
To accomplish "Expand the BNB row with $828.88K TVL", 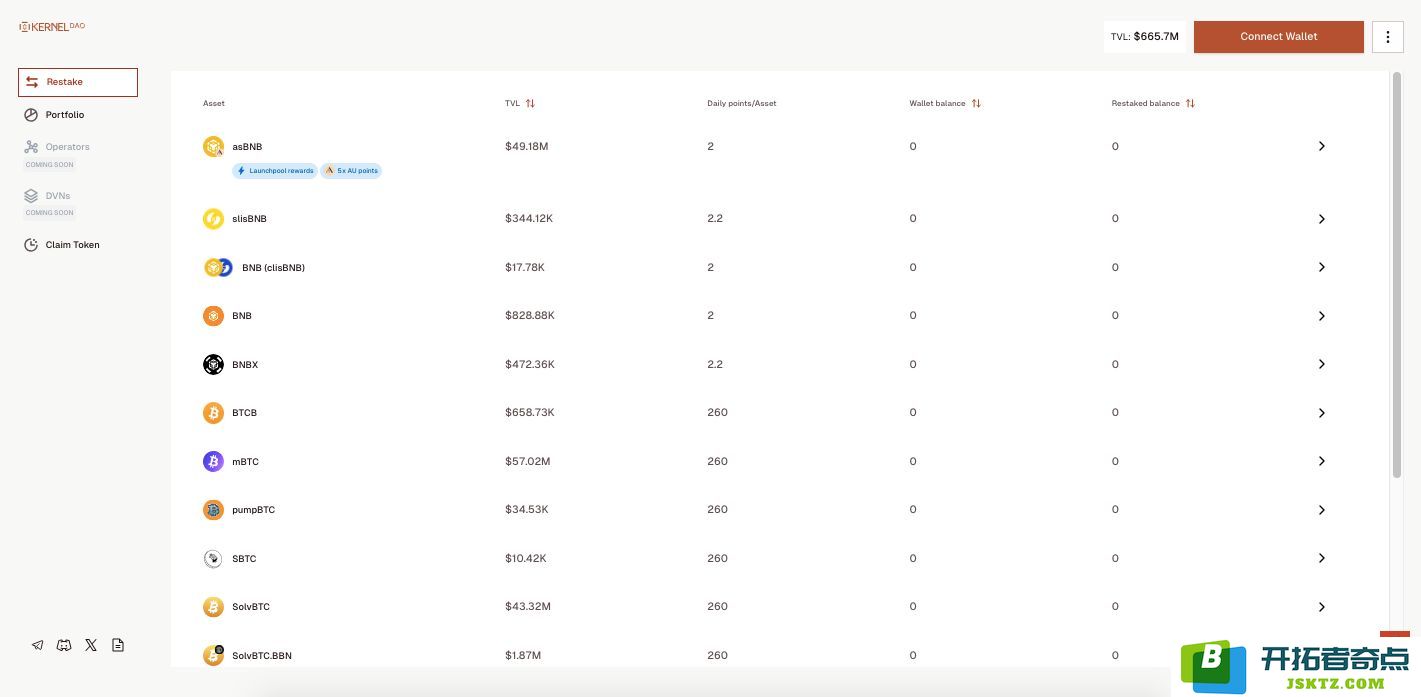I will point(1321,316).
